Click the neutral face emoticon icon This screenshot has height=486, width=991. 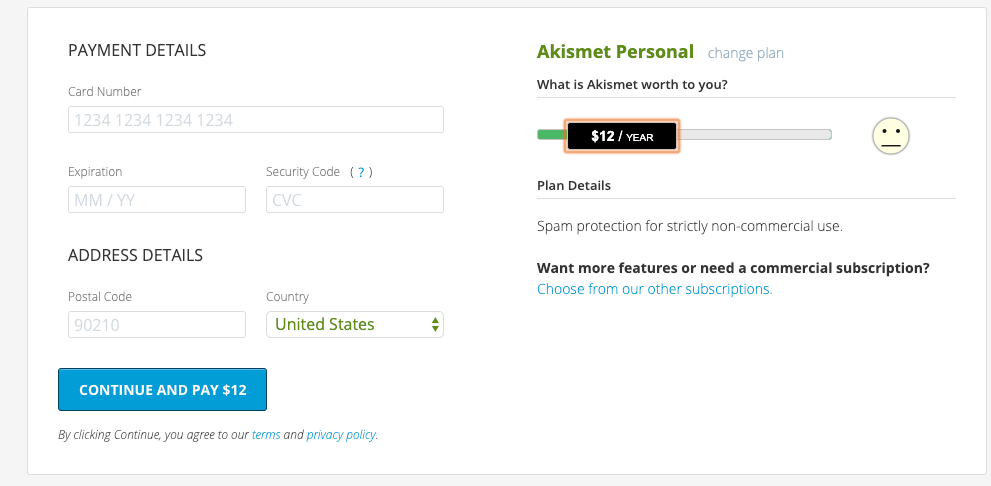890,135
